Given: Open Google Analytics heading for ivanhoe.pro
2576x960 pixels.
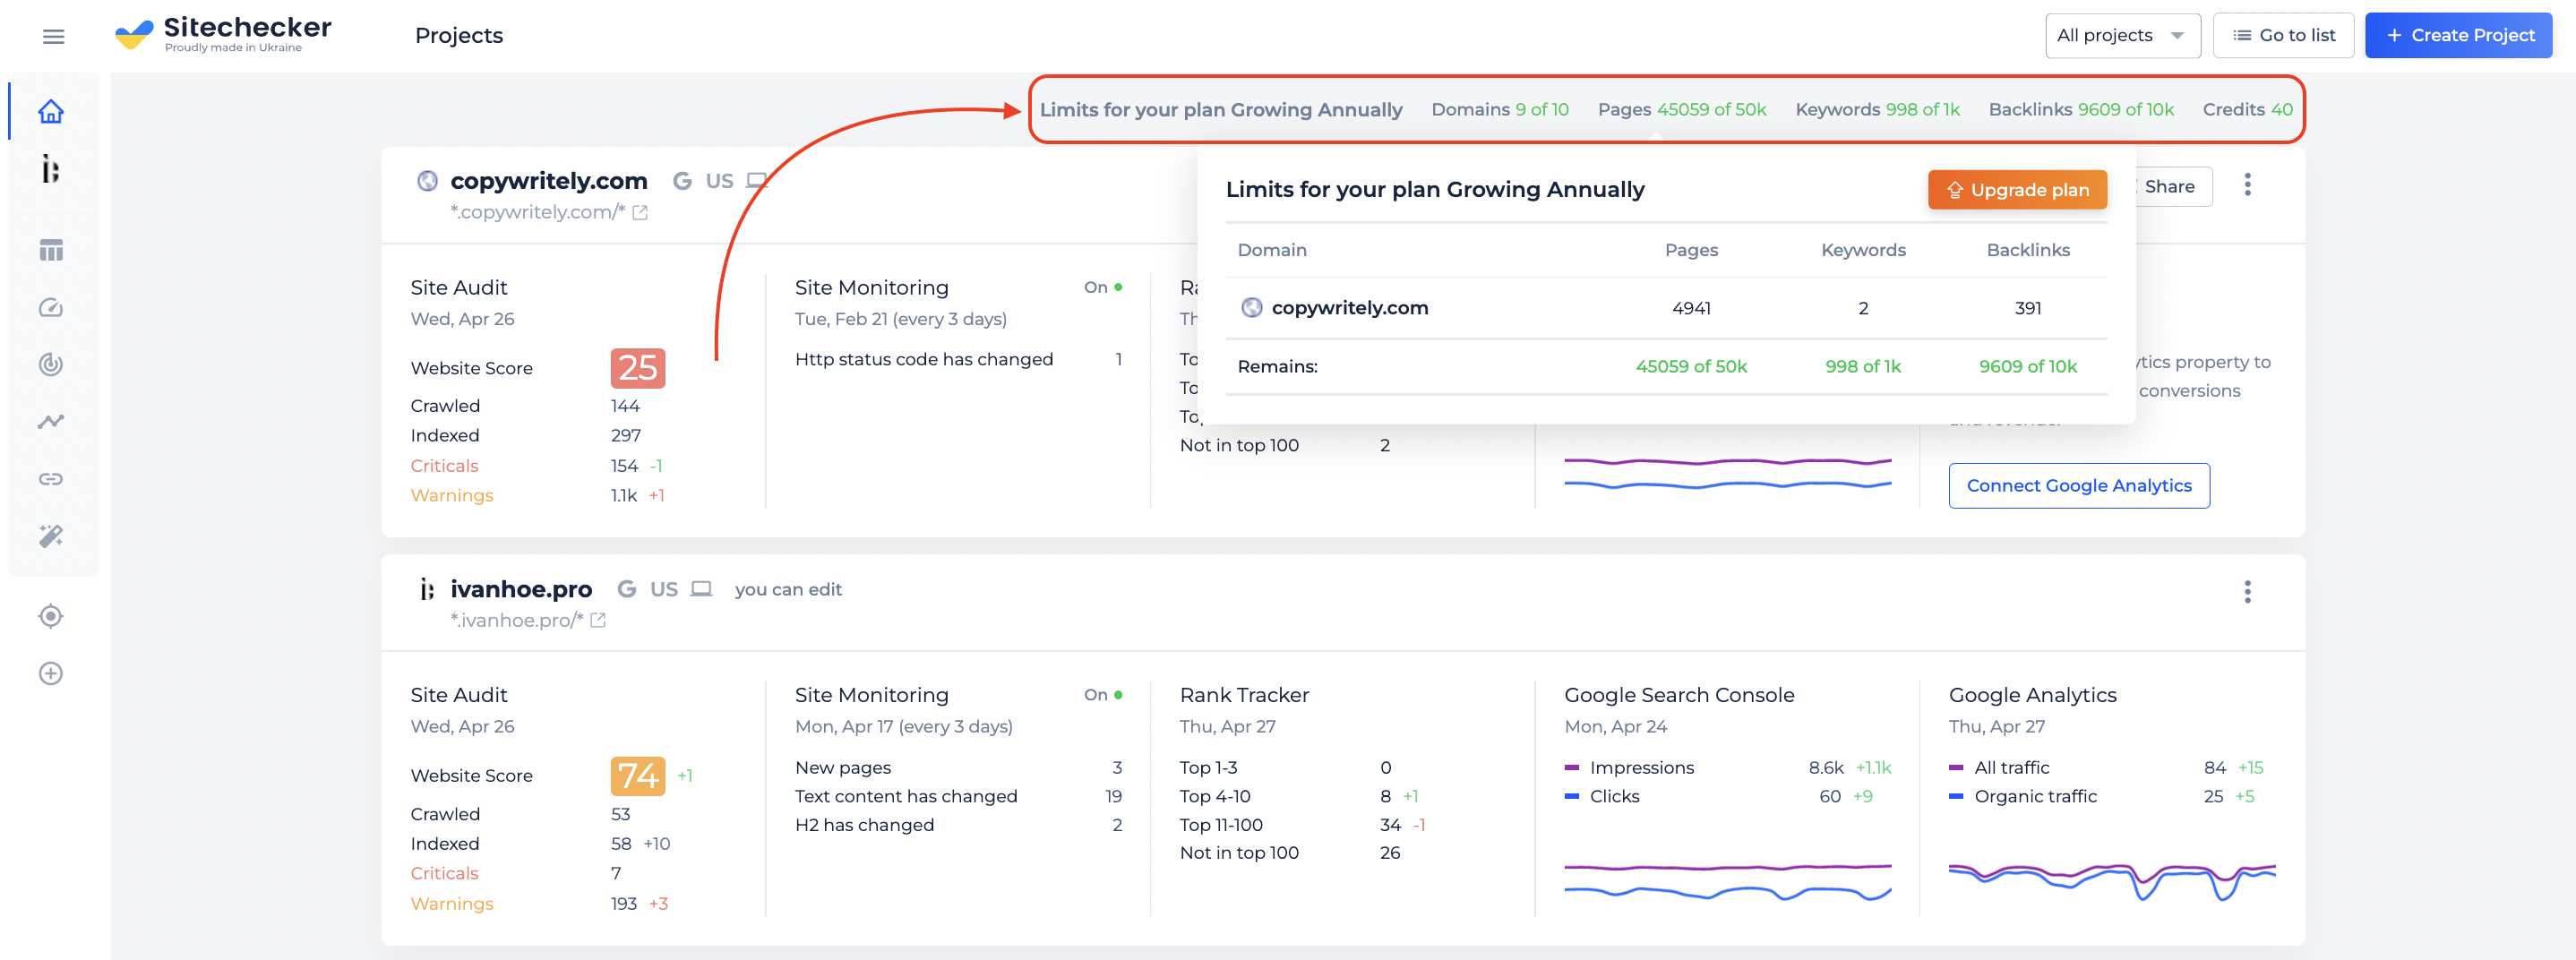Looking at the screenshot, I should click(2033, 695).
